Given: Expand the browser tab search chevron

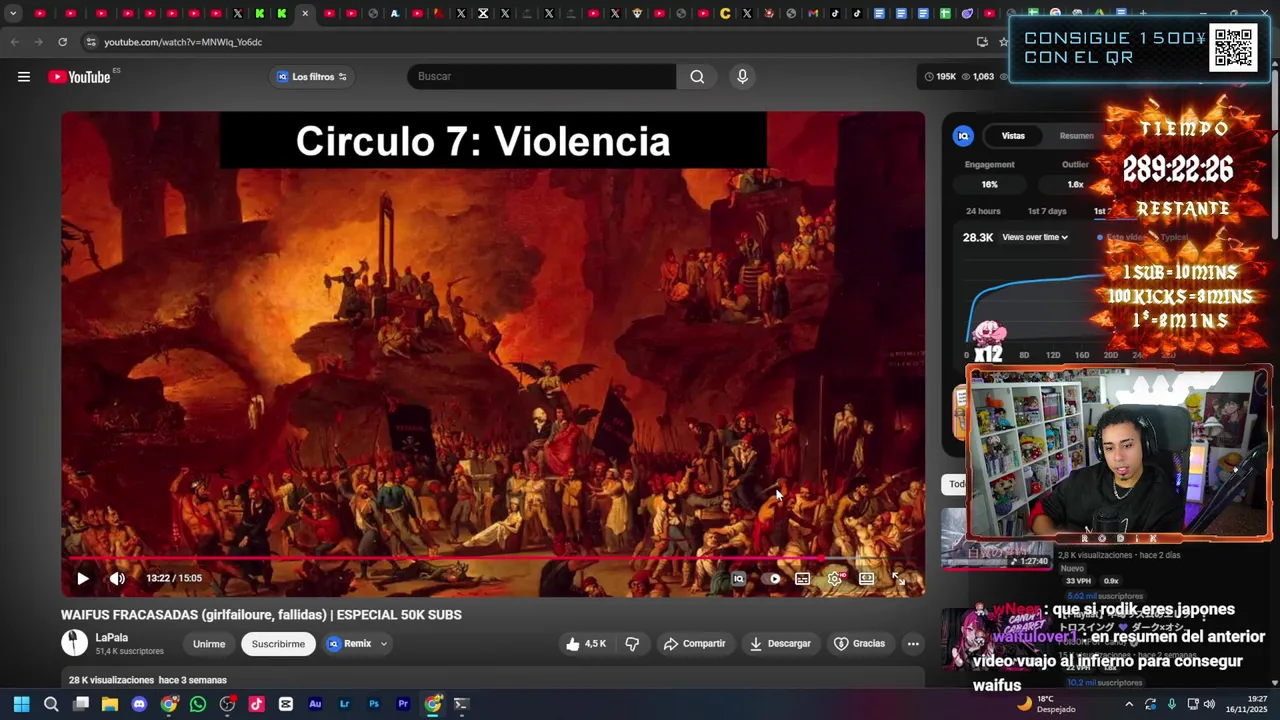Looking at the screenshot, I should pos(13,14).
